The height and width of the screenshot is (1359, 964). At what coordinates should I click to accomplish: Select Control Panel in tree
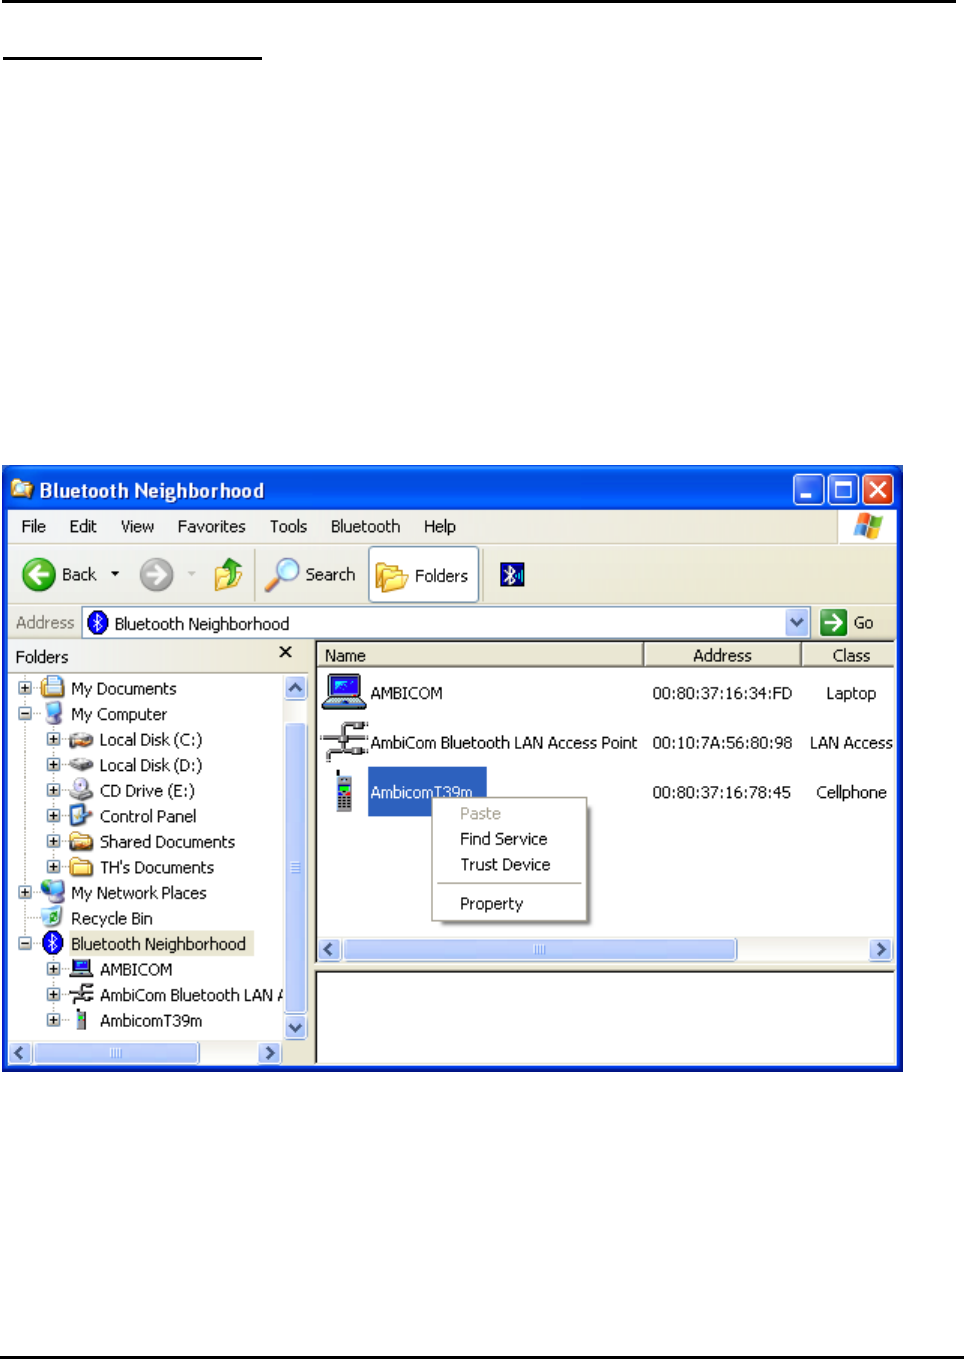point(148,816)
